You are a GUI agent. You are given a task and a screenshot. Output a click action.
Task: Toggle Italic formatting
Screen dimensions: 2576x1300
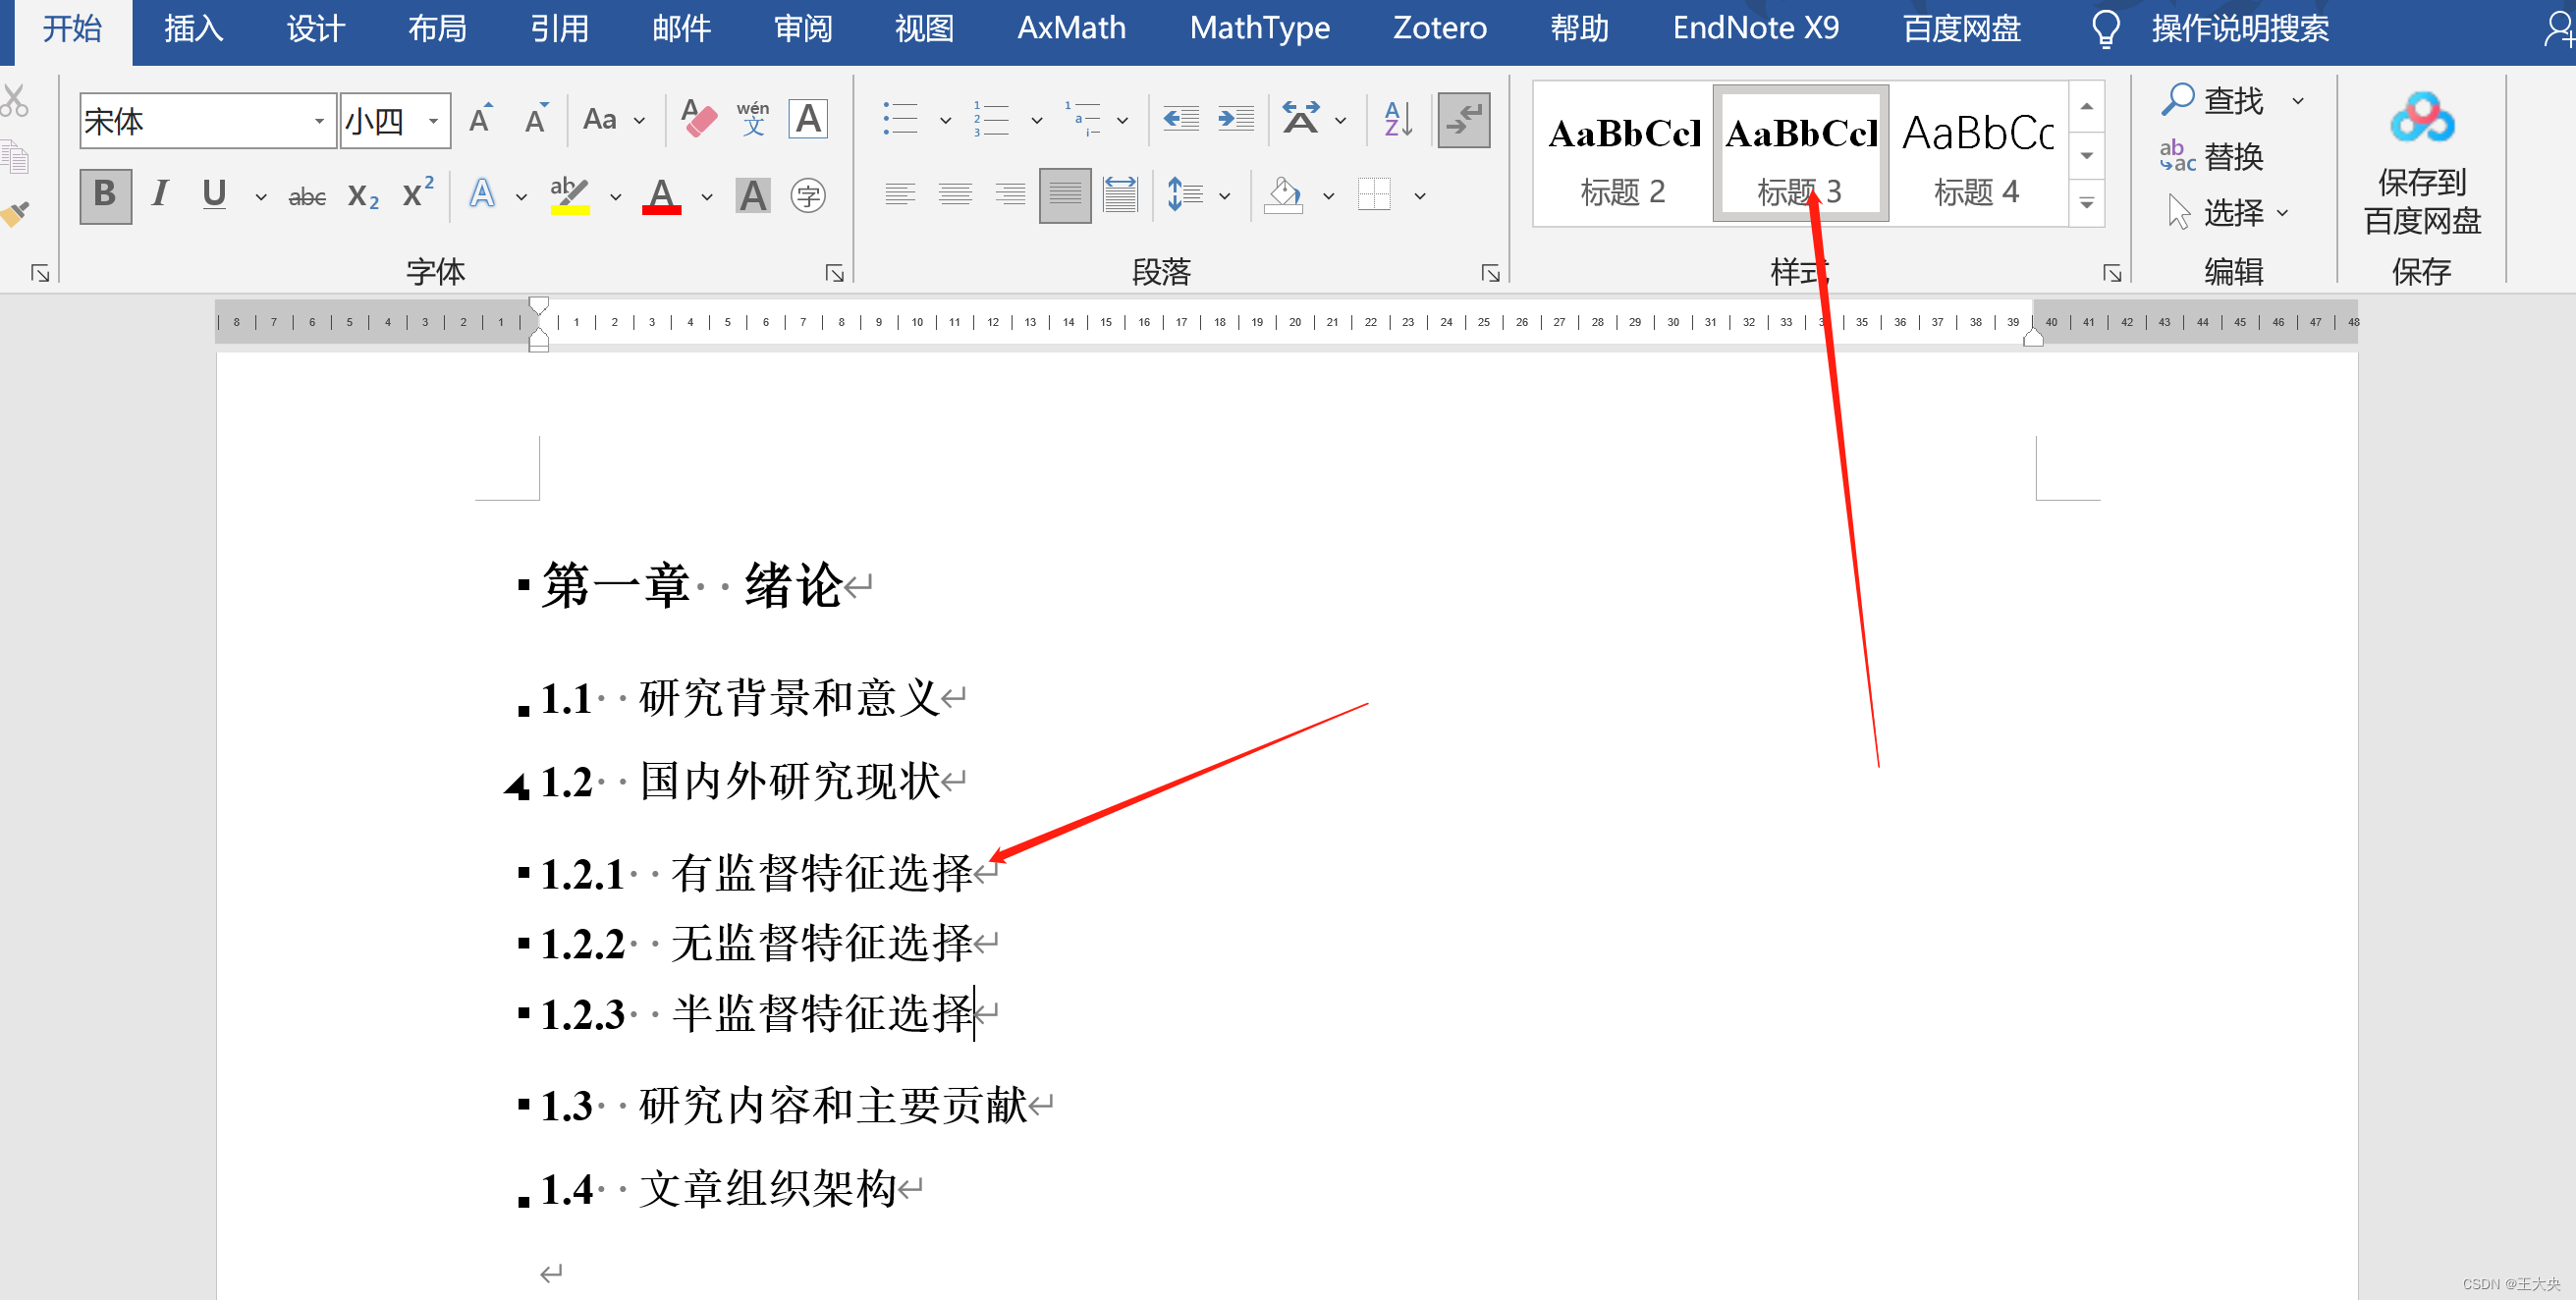pos(160,194)
